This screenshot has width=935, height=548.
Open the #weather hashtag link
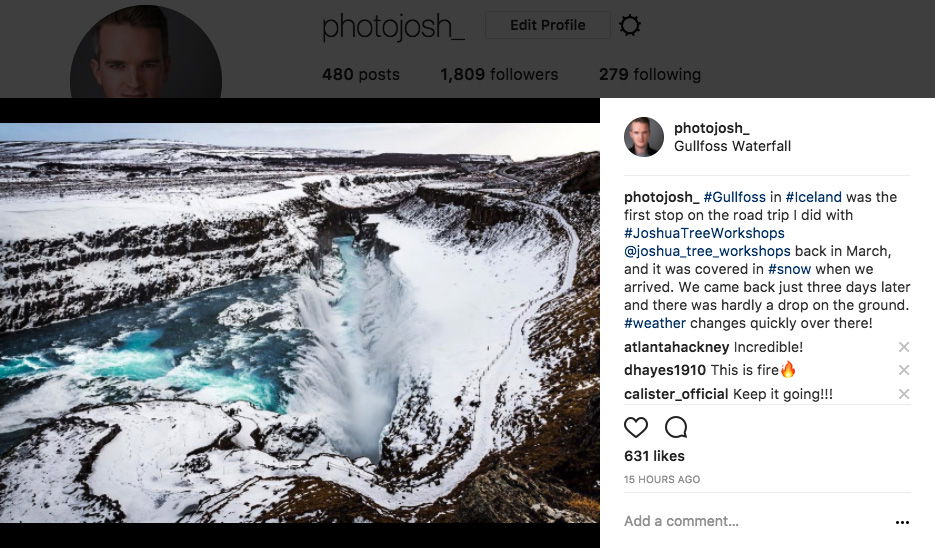click(x=655, y=323)
